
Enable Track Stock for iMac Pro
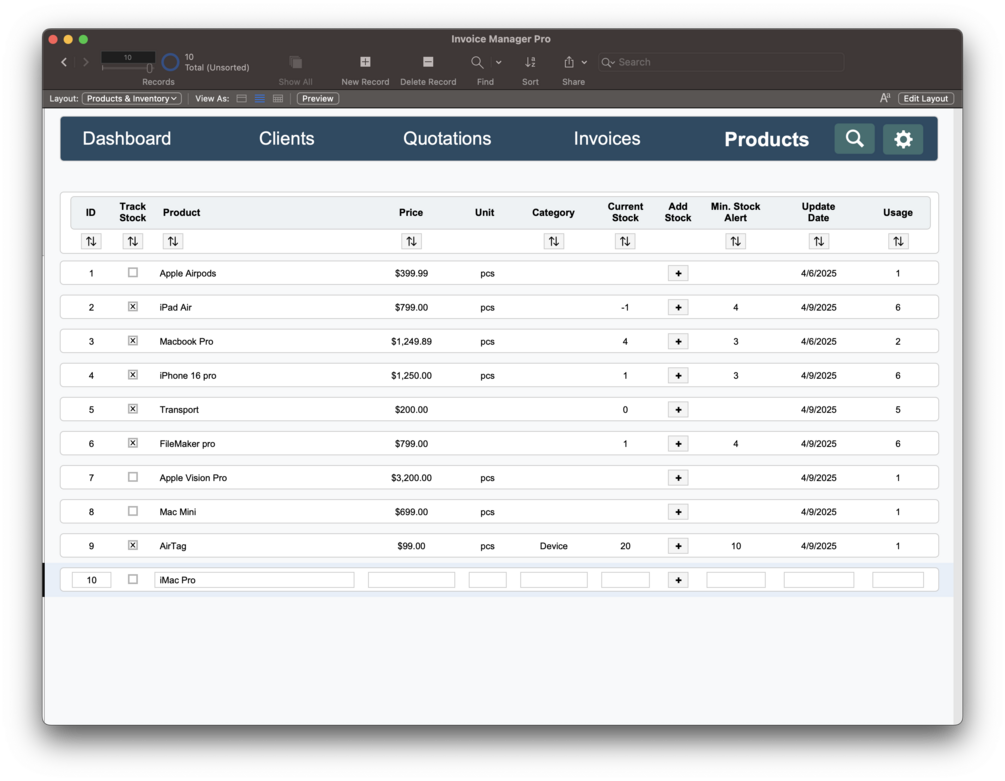pos(133,579)
